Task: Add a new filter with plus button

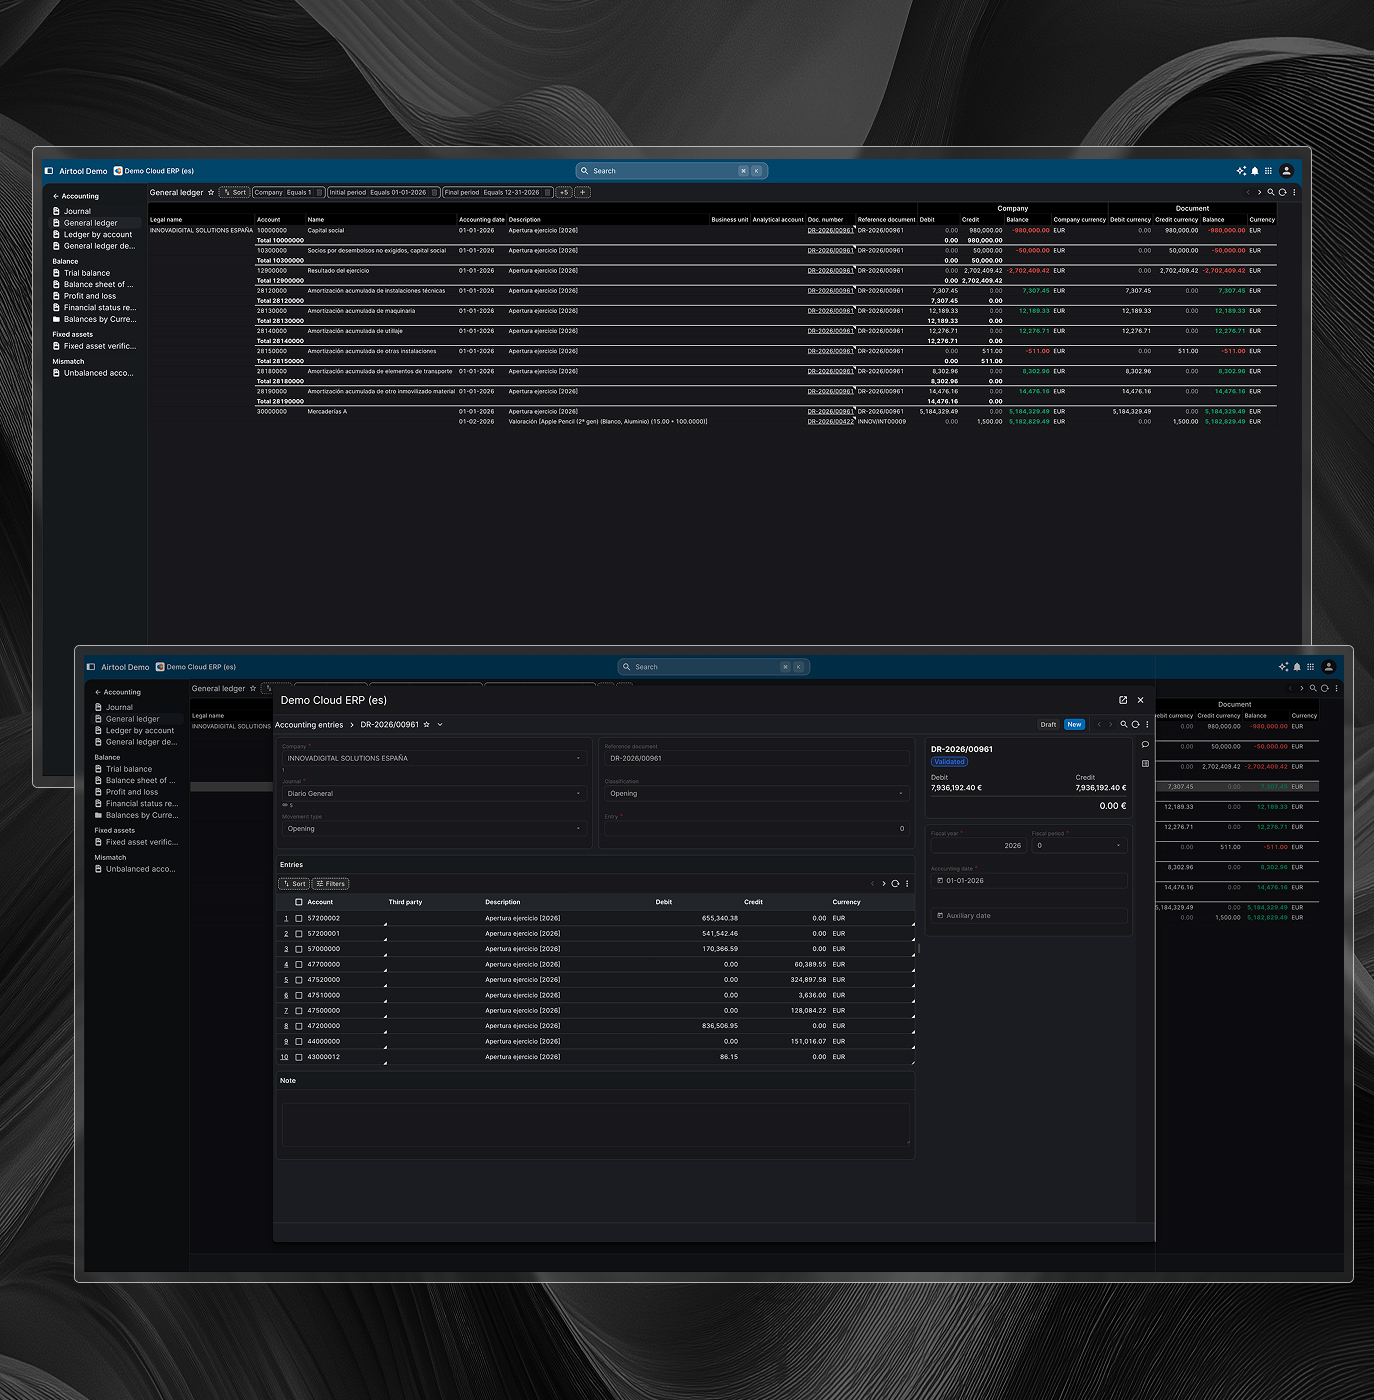Action: click(x=583, y=193)
